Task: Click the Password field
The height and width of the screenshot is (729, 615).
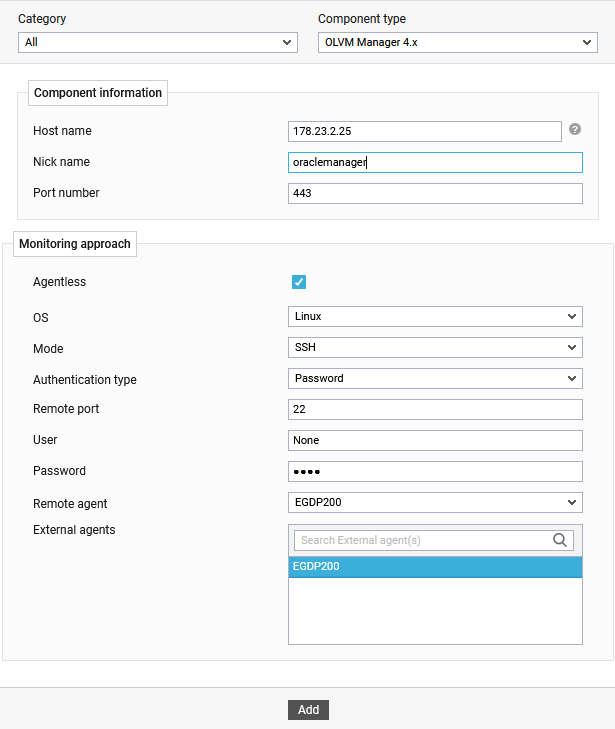Action: [435, 472]
